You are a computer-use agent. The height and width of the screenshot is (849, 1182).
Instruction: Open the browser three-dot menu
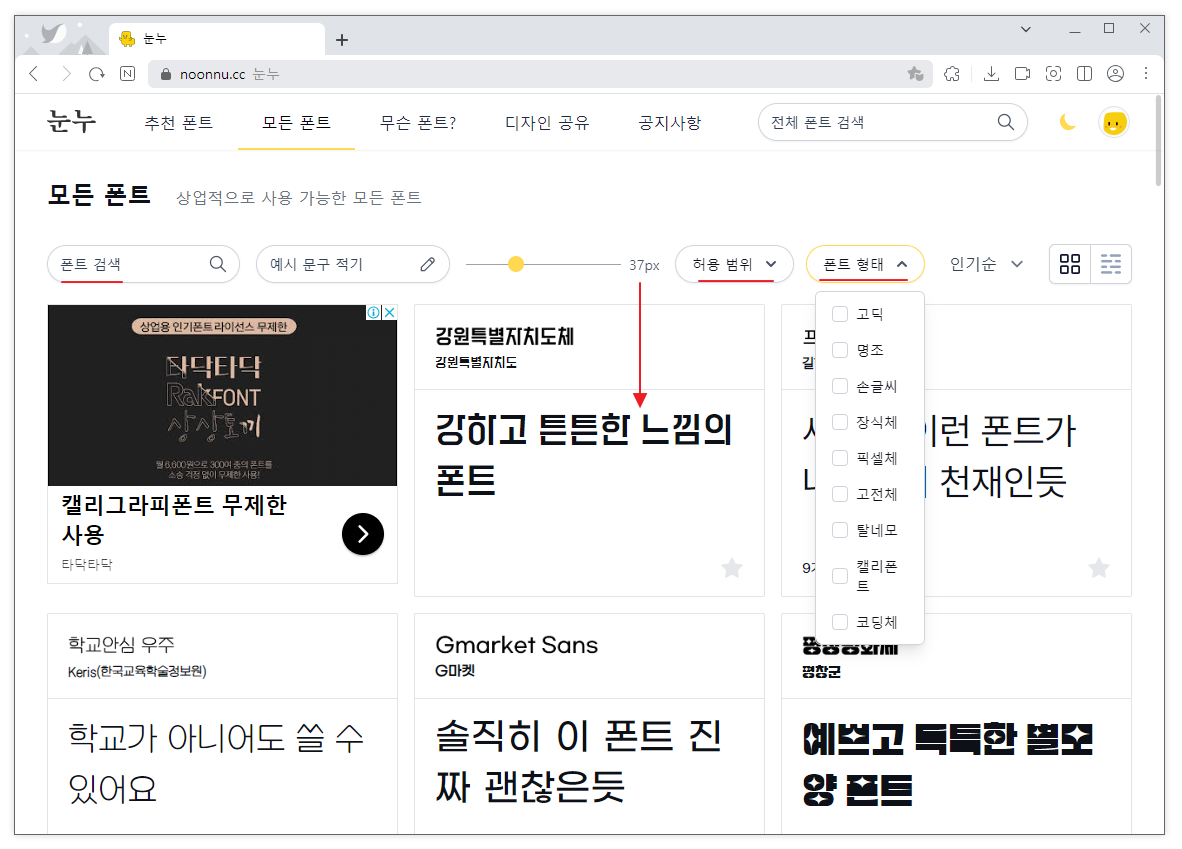pos(1146,74)
